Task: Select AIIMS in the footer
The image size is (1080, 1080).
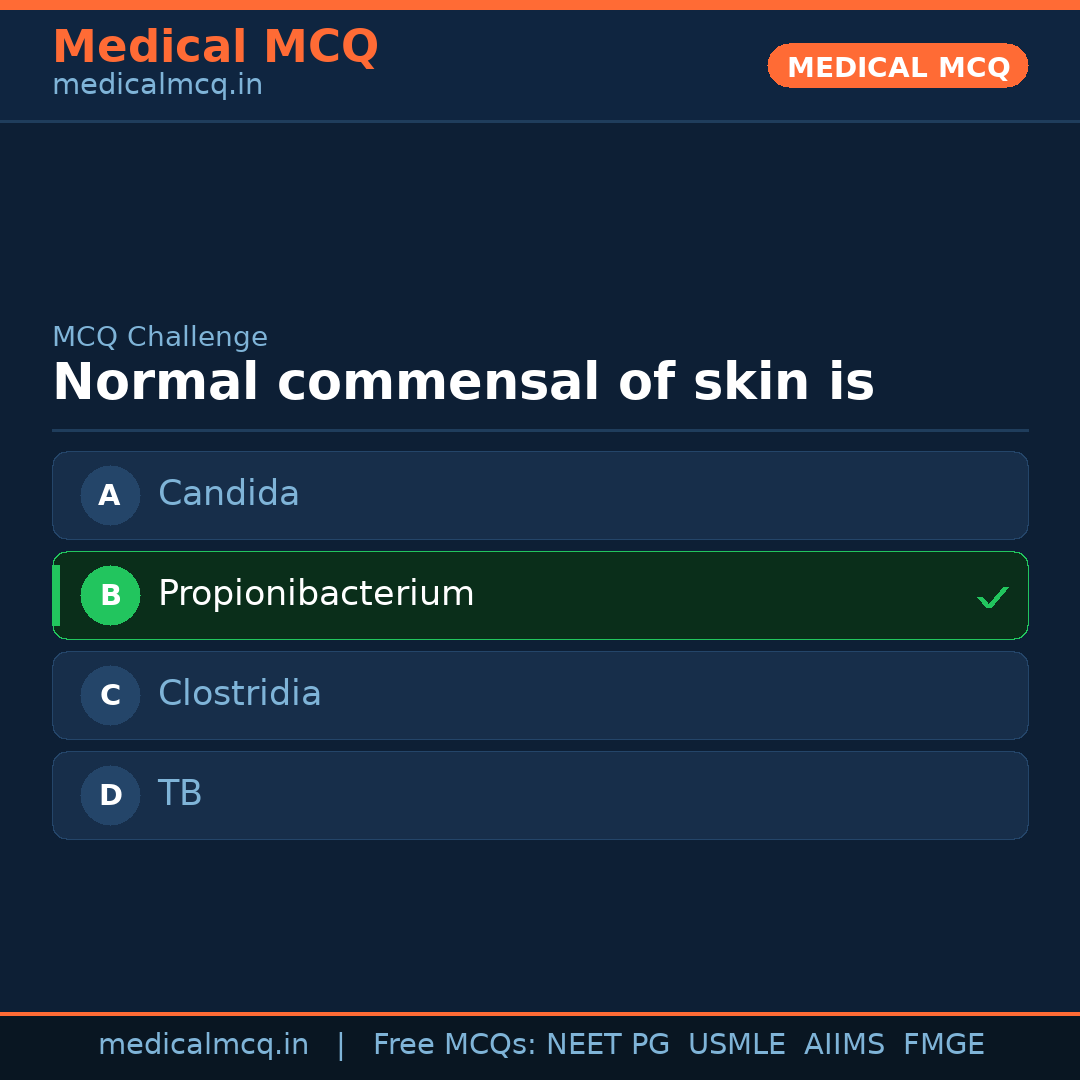Action: (844, 1045)
